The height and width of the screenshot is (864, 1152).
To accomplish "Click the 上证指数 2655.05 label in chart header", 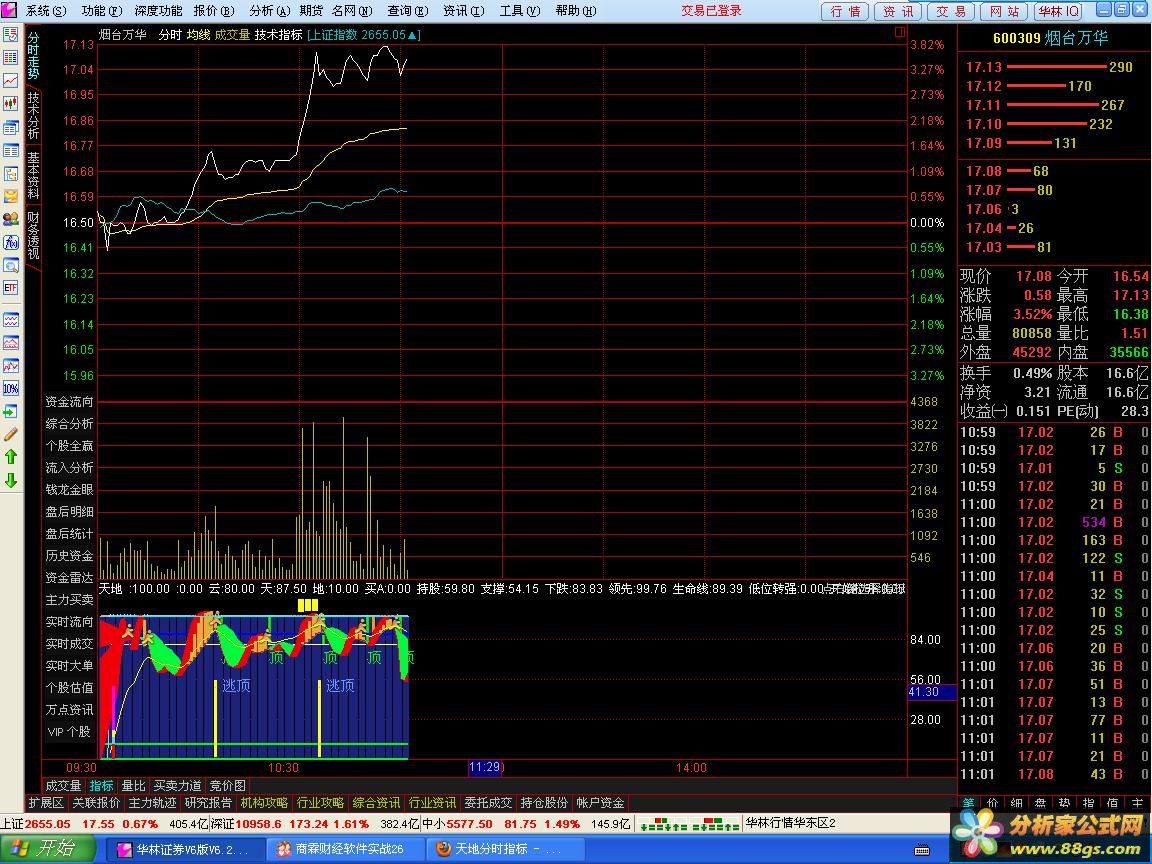I will (363, 35).
